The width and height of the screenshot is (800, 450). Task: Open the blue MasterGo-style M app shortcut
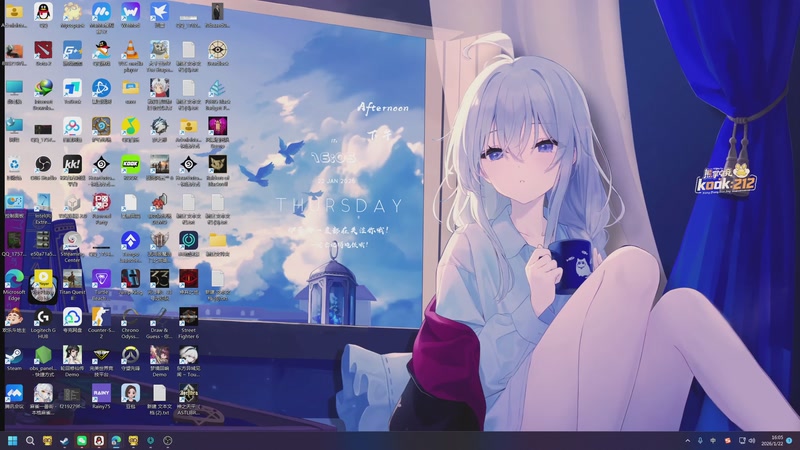click(x=101, y=12)
